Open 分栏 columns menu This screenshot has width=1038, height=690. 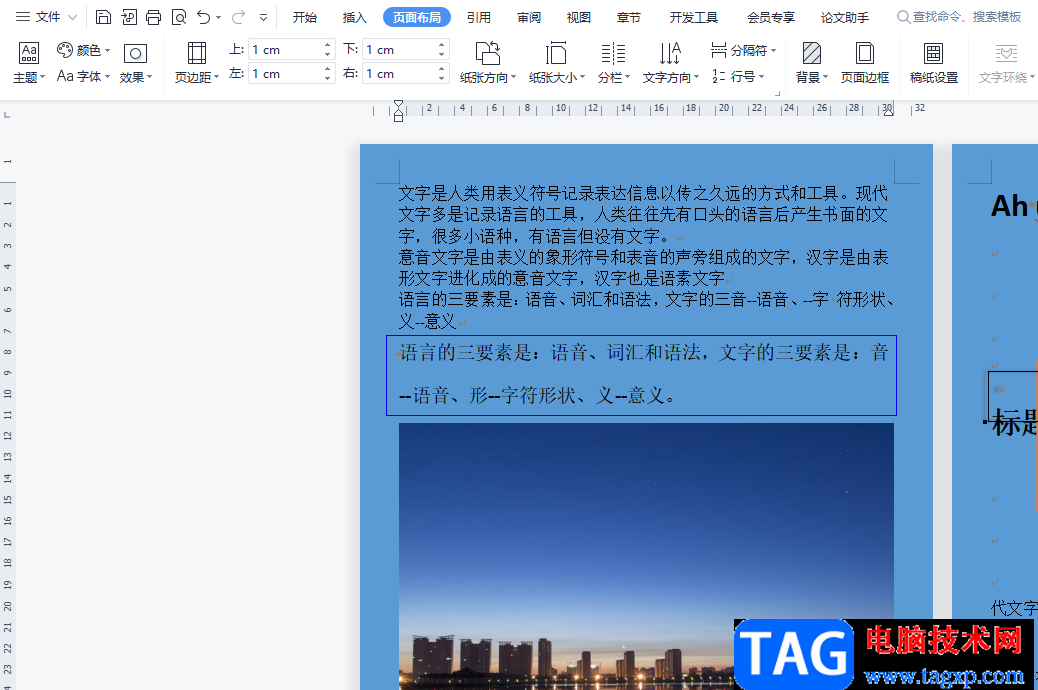click(614, 63)
